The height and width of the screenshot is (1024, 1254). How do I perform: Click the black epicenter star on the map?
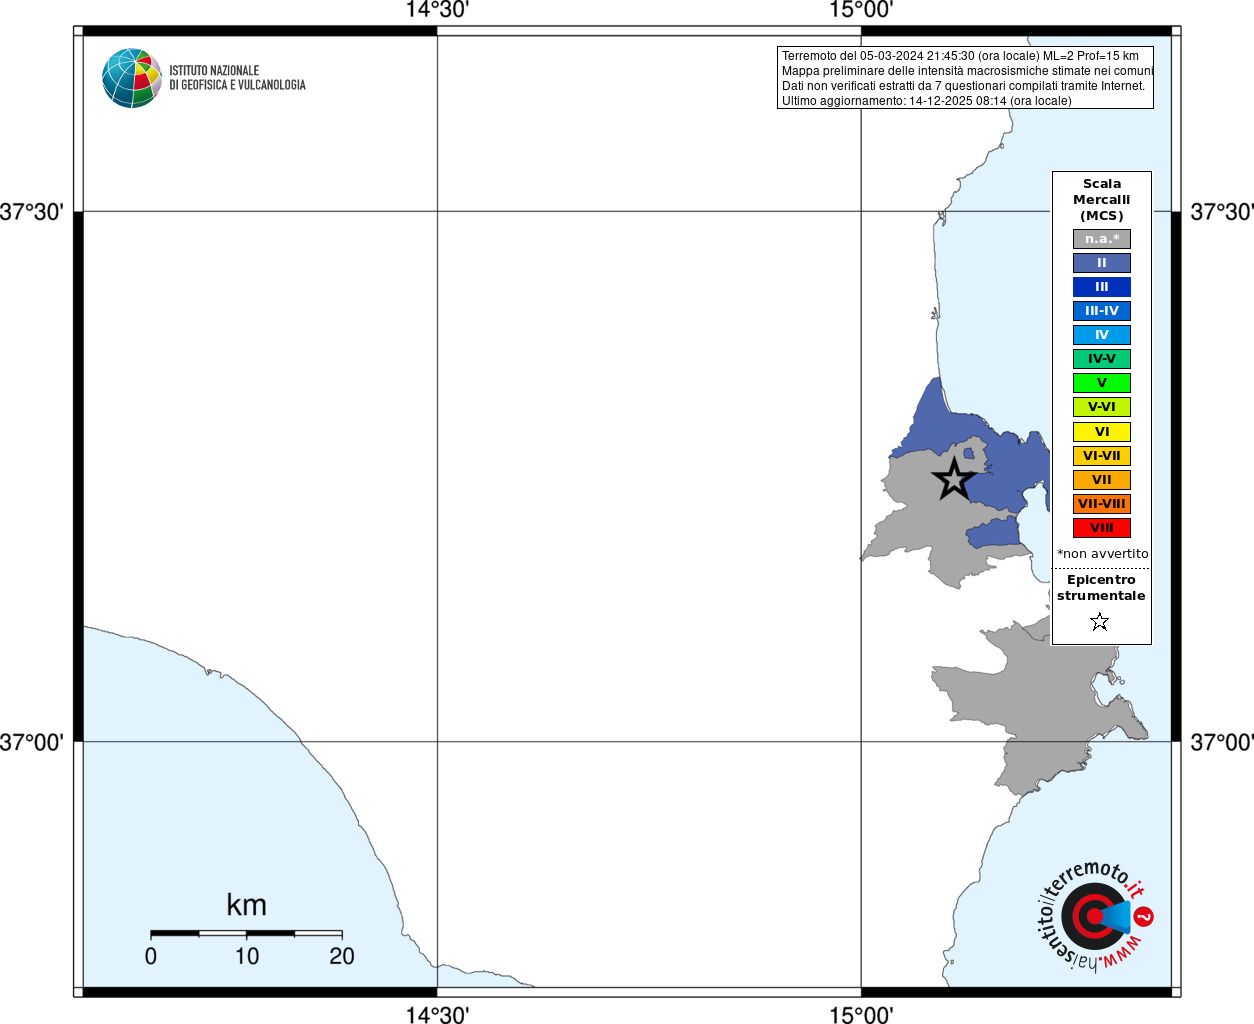tap(954, 479)
